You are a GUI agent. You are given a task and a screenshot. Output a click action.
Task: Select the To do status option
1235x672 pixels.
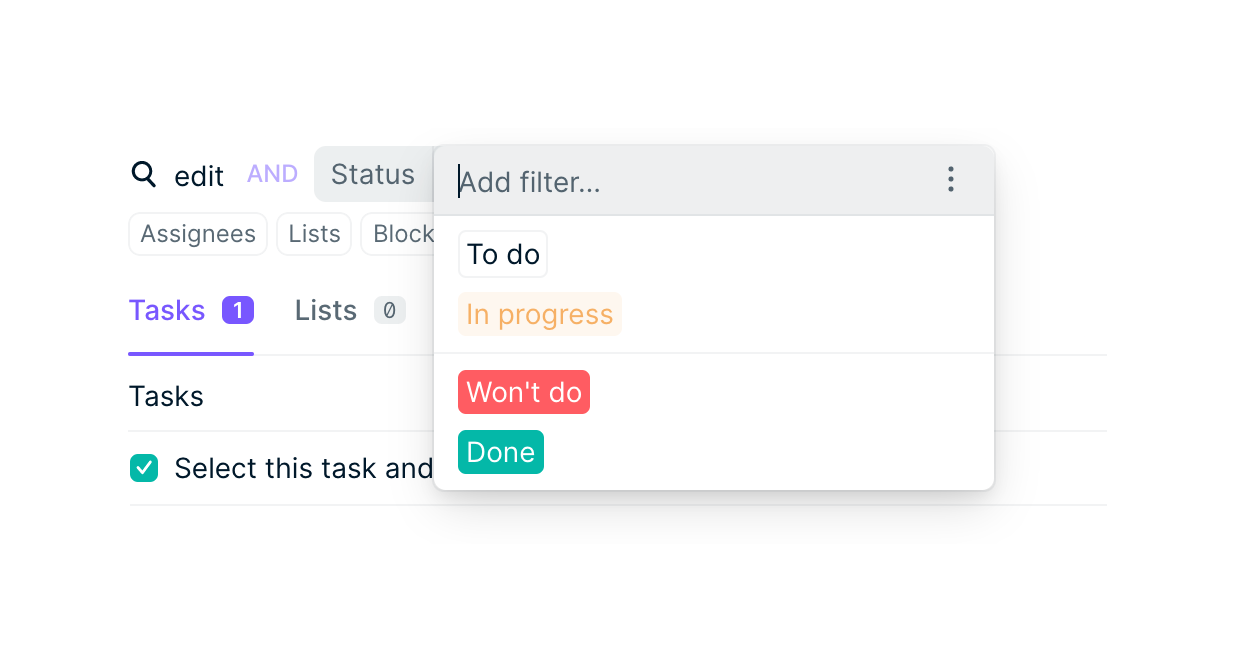pos(502,254)
